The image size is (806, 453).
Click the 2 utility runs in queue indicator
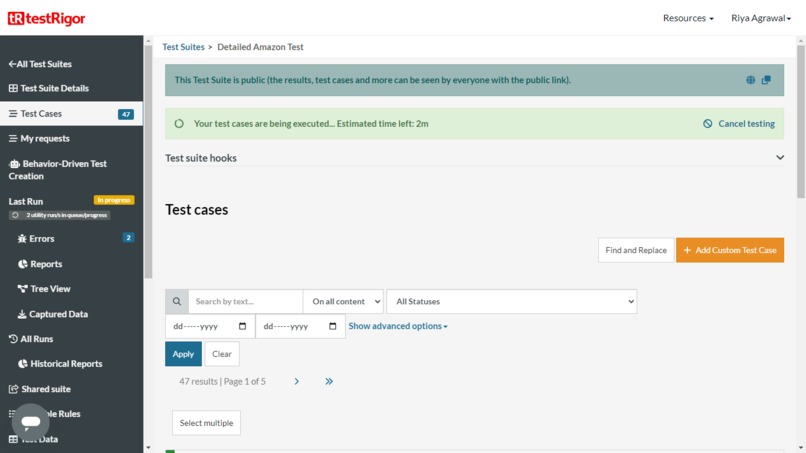pos(60,215)
